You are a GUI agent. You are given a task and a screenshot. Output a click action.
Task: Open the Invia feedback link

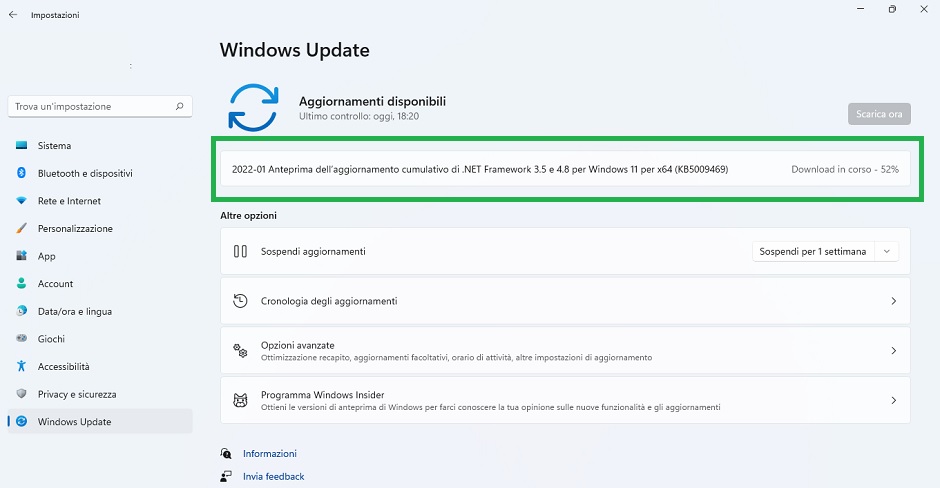(x=273, y=476)
